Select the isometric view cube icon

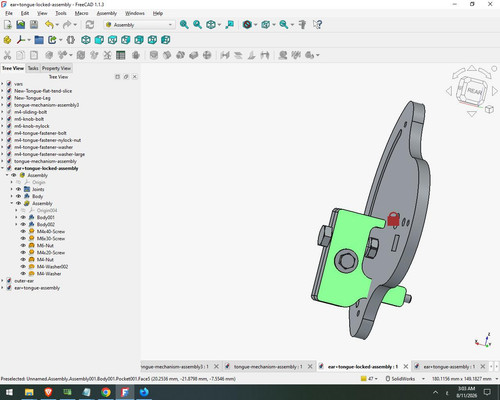pyautogui.click(x=86, y=40)
